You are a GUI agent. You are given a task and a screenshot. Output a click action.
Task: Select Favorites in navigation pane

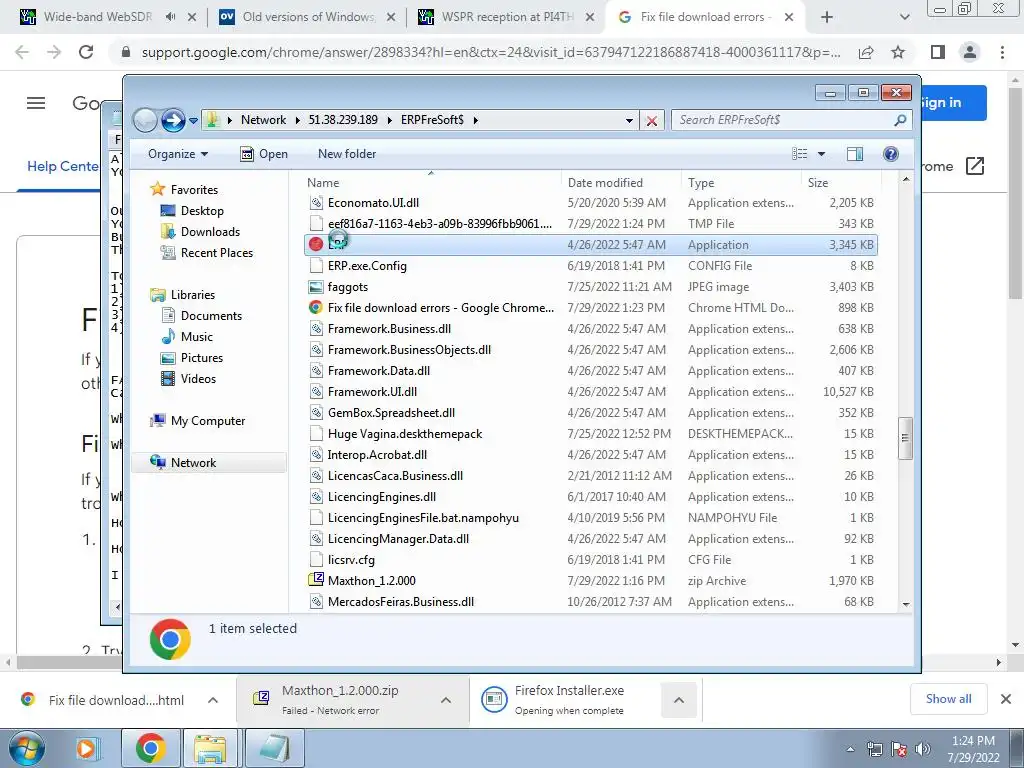pos(194,189)
